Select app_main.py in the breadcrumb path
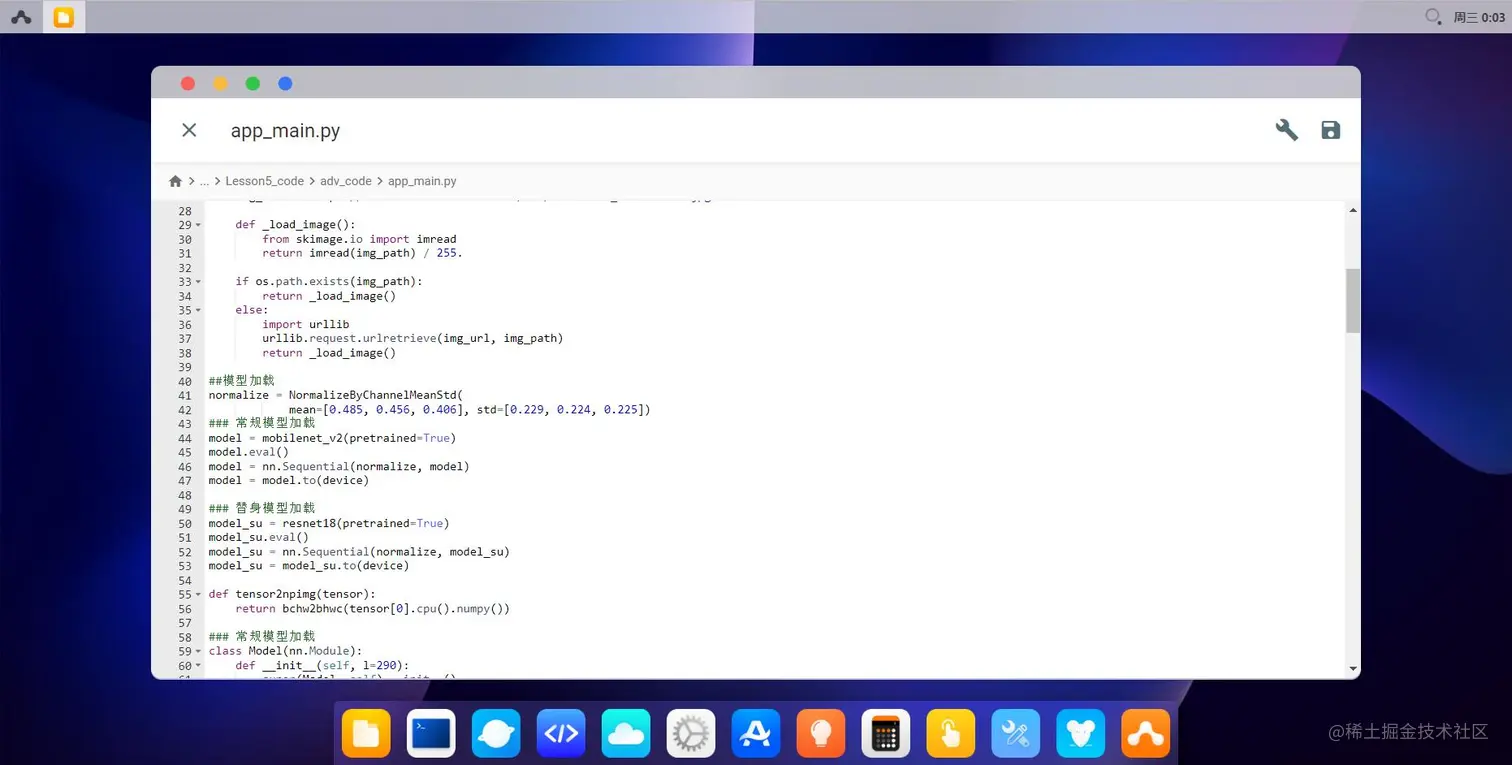 (x=422, y=181)
